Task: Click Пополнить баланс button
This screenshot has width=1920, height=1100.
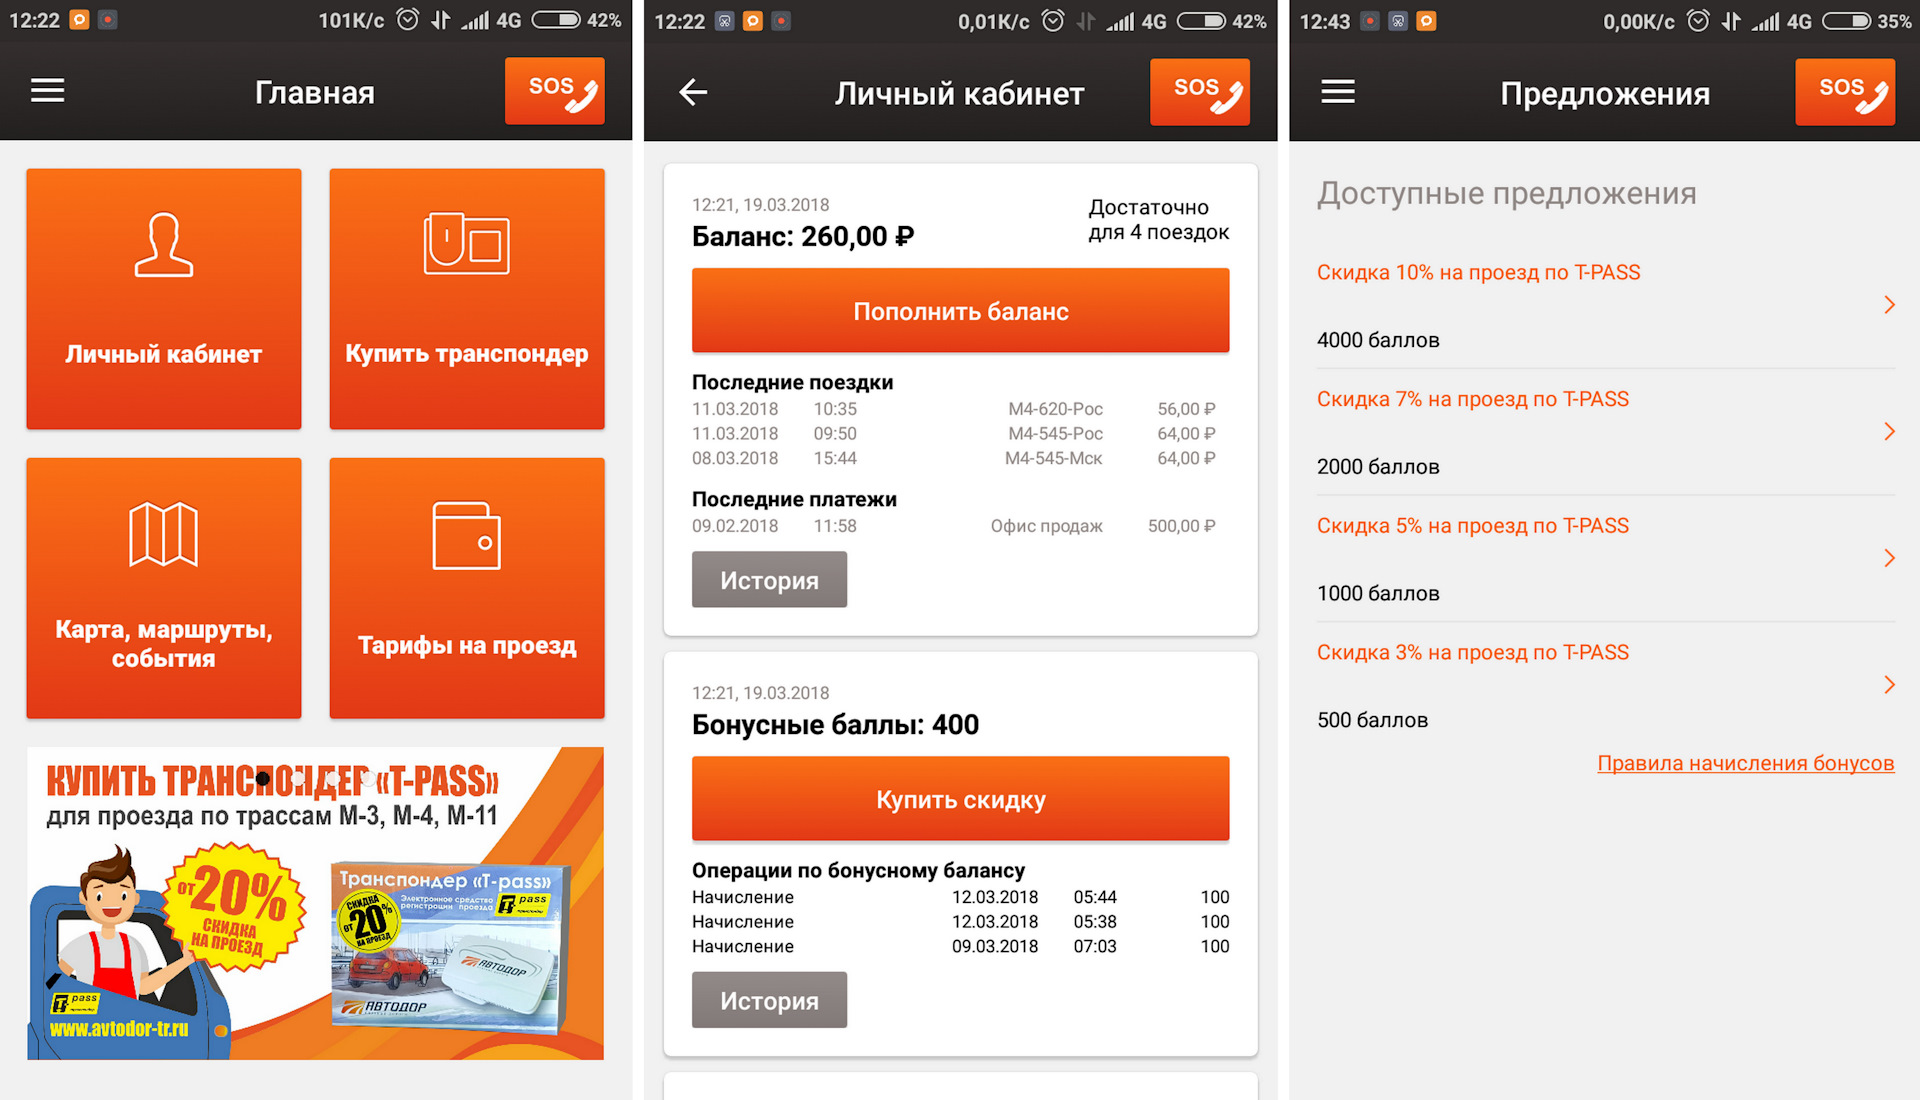Action: point(959,311)
